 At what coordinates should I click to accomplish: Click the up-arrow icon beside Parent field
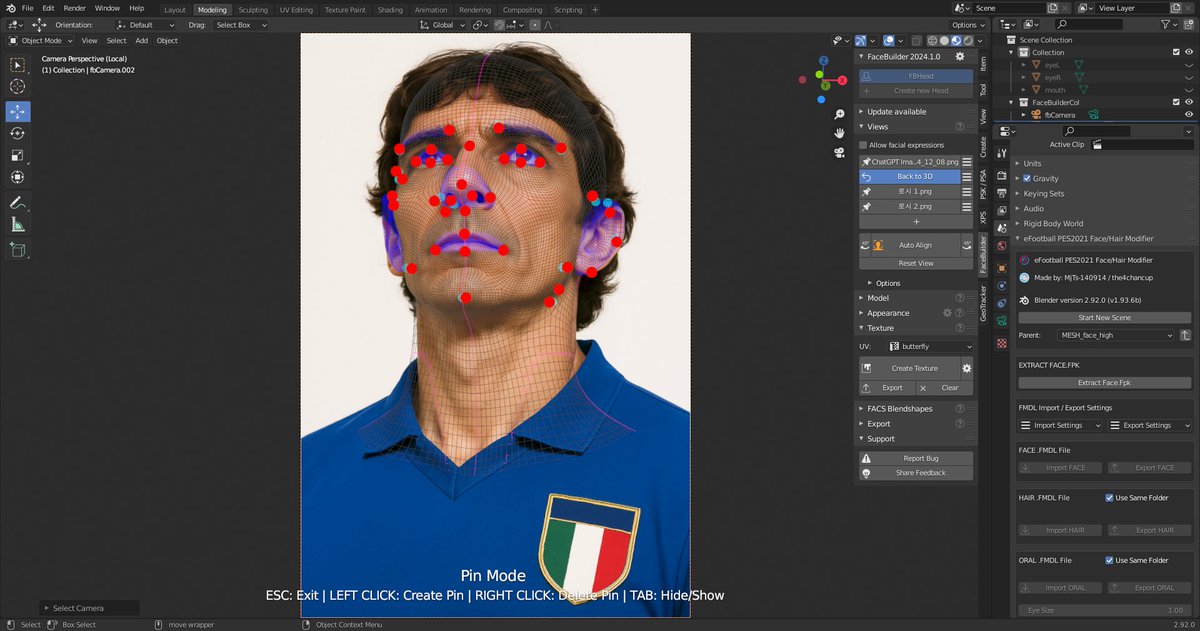pyautogui.click(x=1185, y=336)
